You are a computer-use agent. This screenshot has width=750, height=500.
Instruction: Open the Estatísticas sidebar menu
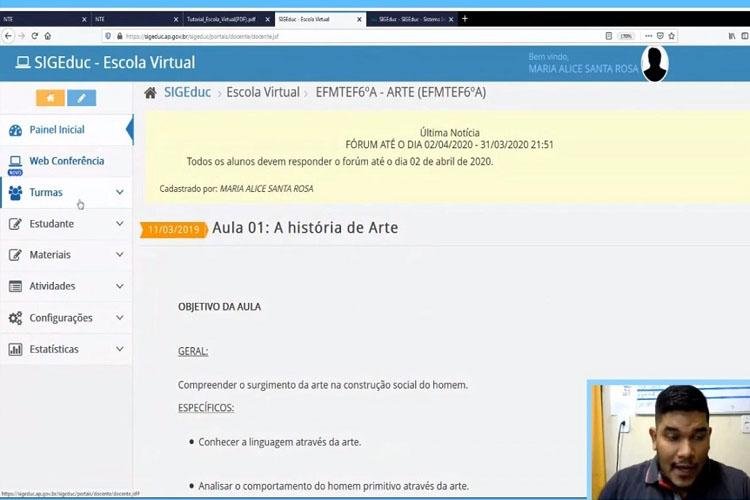[66, 349]
